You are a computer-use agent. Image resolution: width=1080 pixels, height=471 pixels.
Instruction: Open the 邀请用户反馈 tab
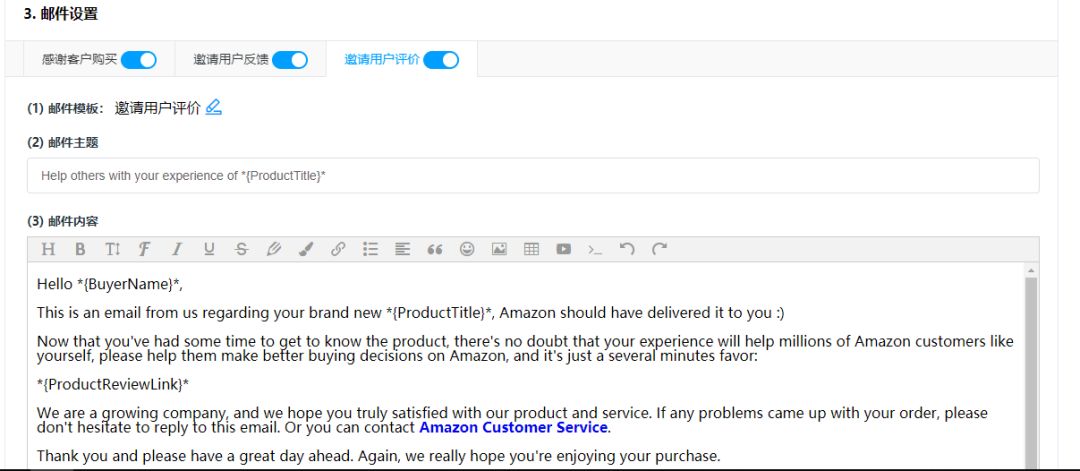231,60
